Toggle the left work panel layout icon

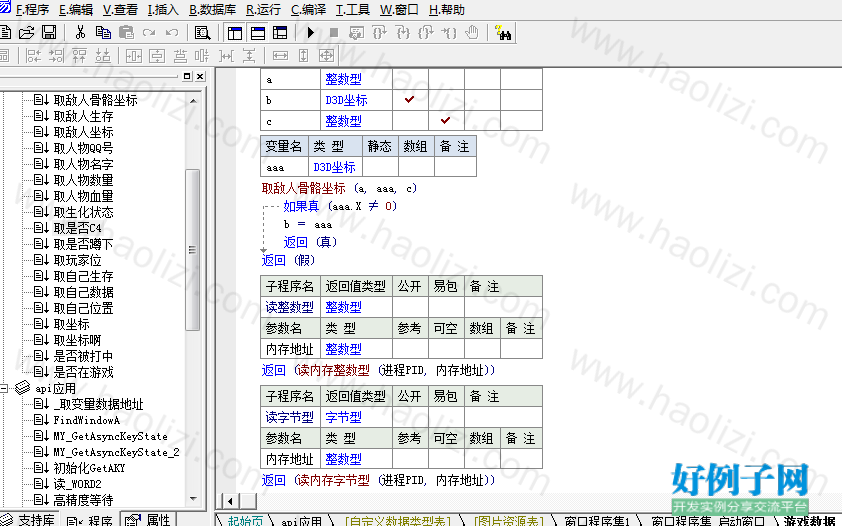click(235, 33)
